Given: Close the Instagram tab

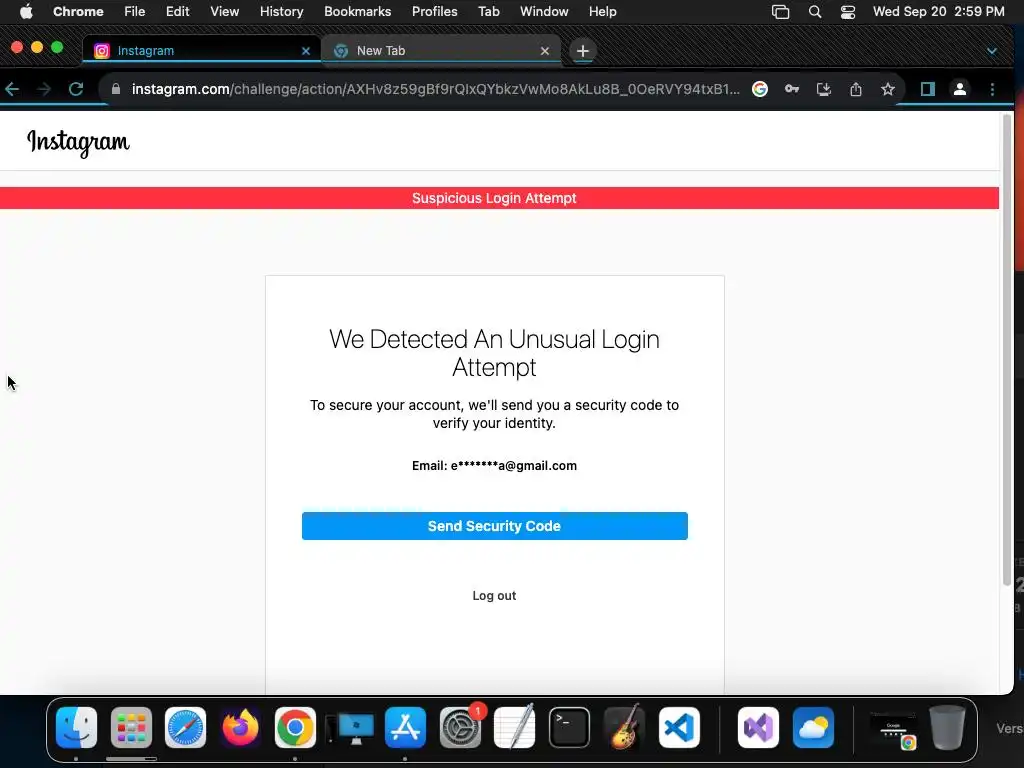Looking at the screenshot, I should click(x=305, y=51).
